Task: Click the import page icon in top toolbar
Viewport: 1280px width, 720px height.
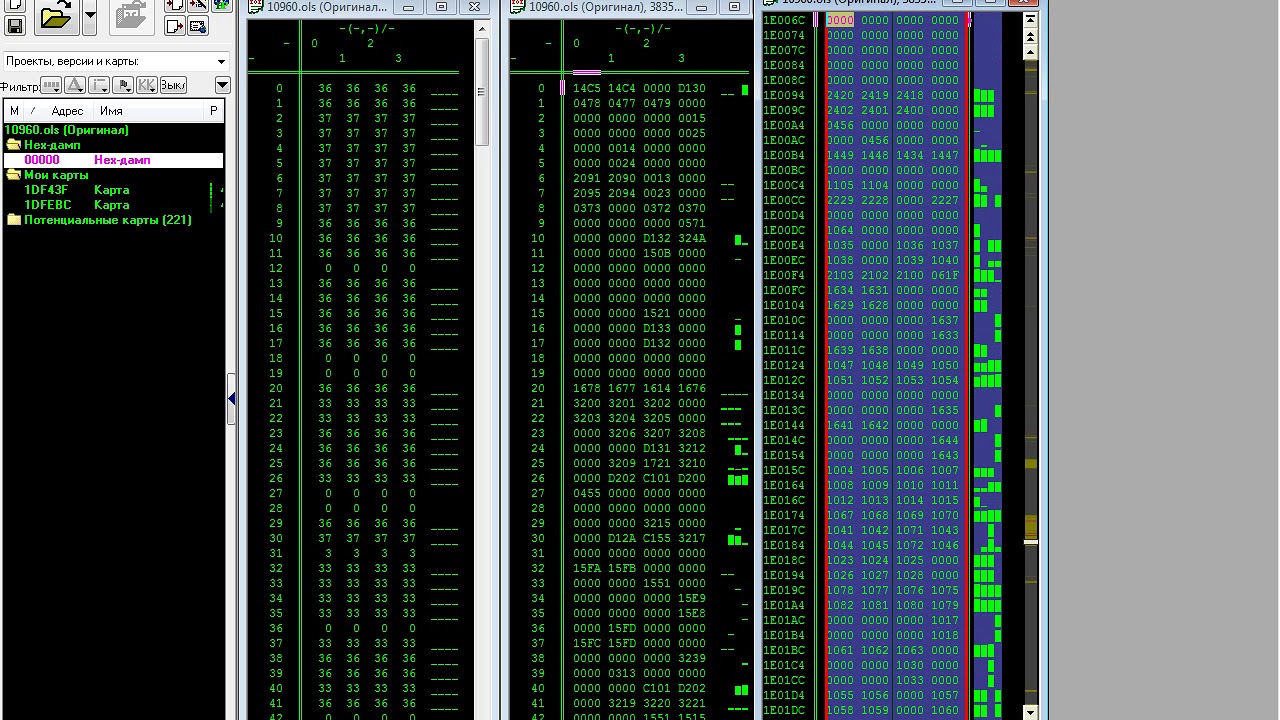Action: coord(174,5)
